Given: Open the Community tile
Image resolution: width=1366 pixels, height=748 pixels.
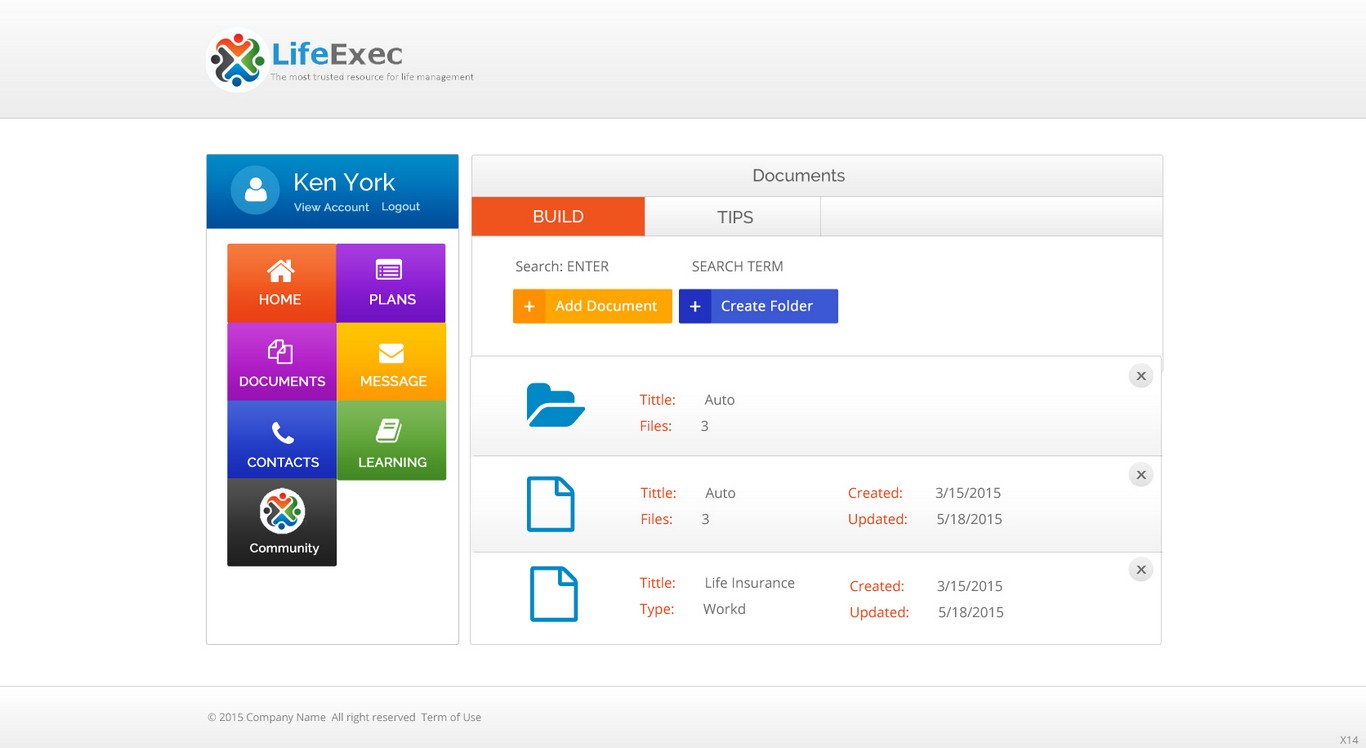Looking at the screenshot, I should (x=281, y=522).
